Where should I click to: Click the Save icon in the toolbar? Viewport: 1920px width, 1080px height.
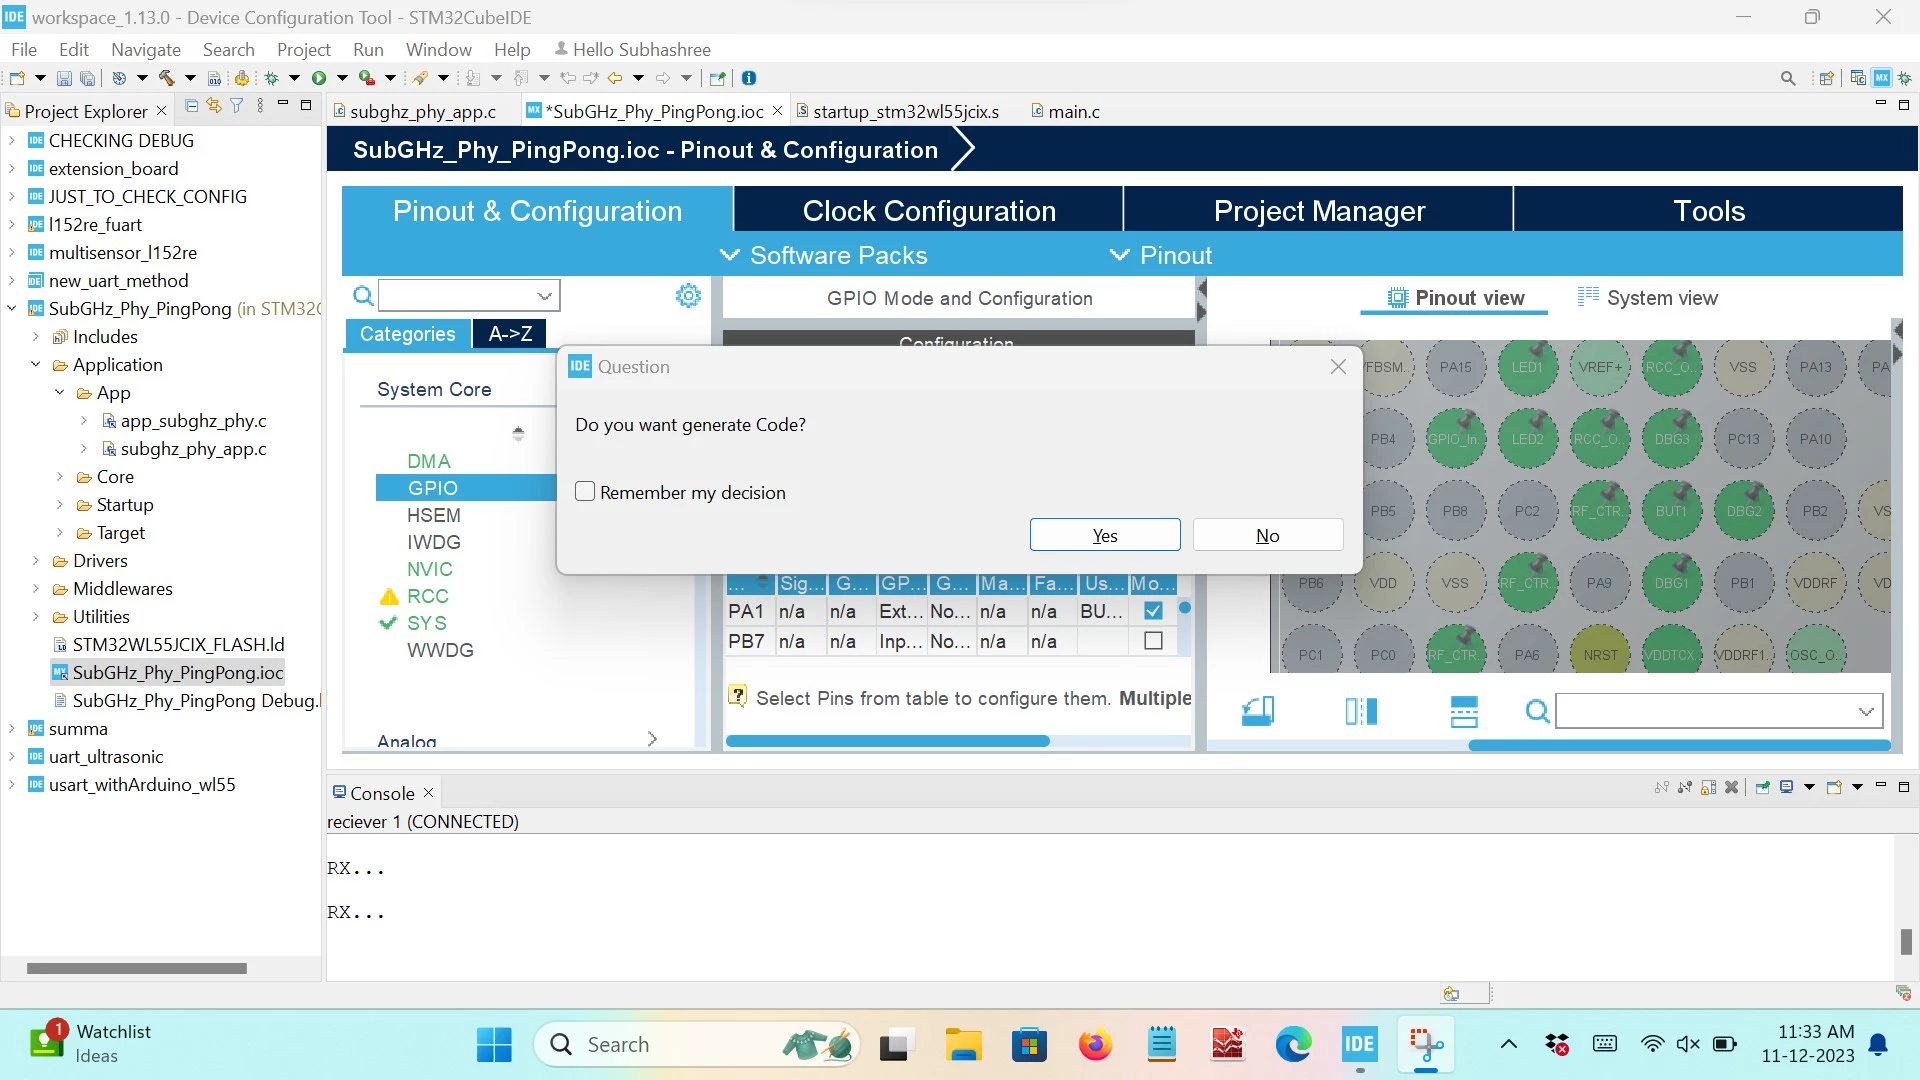point(64,78)
